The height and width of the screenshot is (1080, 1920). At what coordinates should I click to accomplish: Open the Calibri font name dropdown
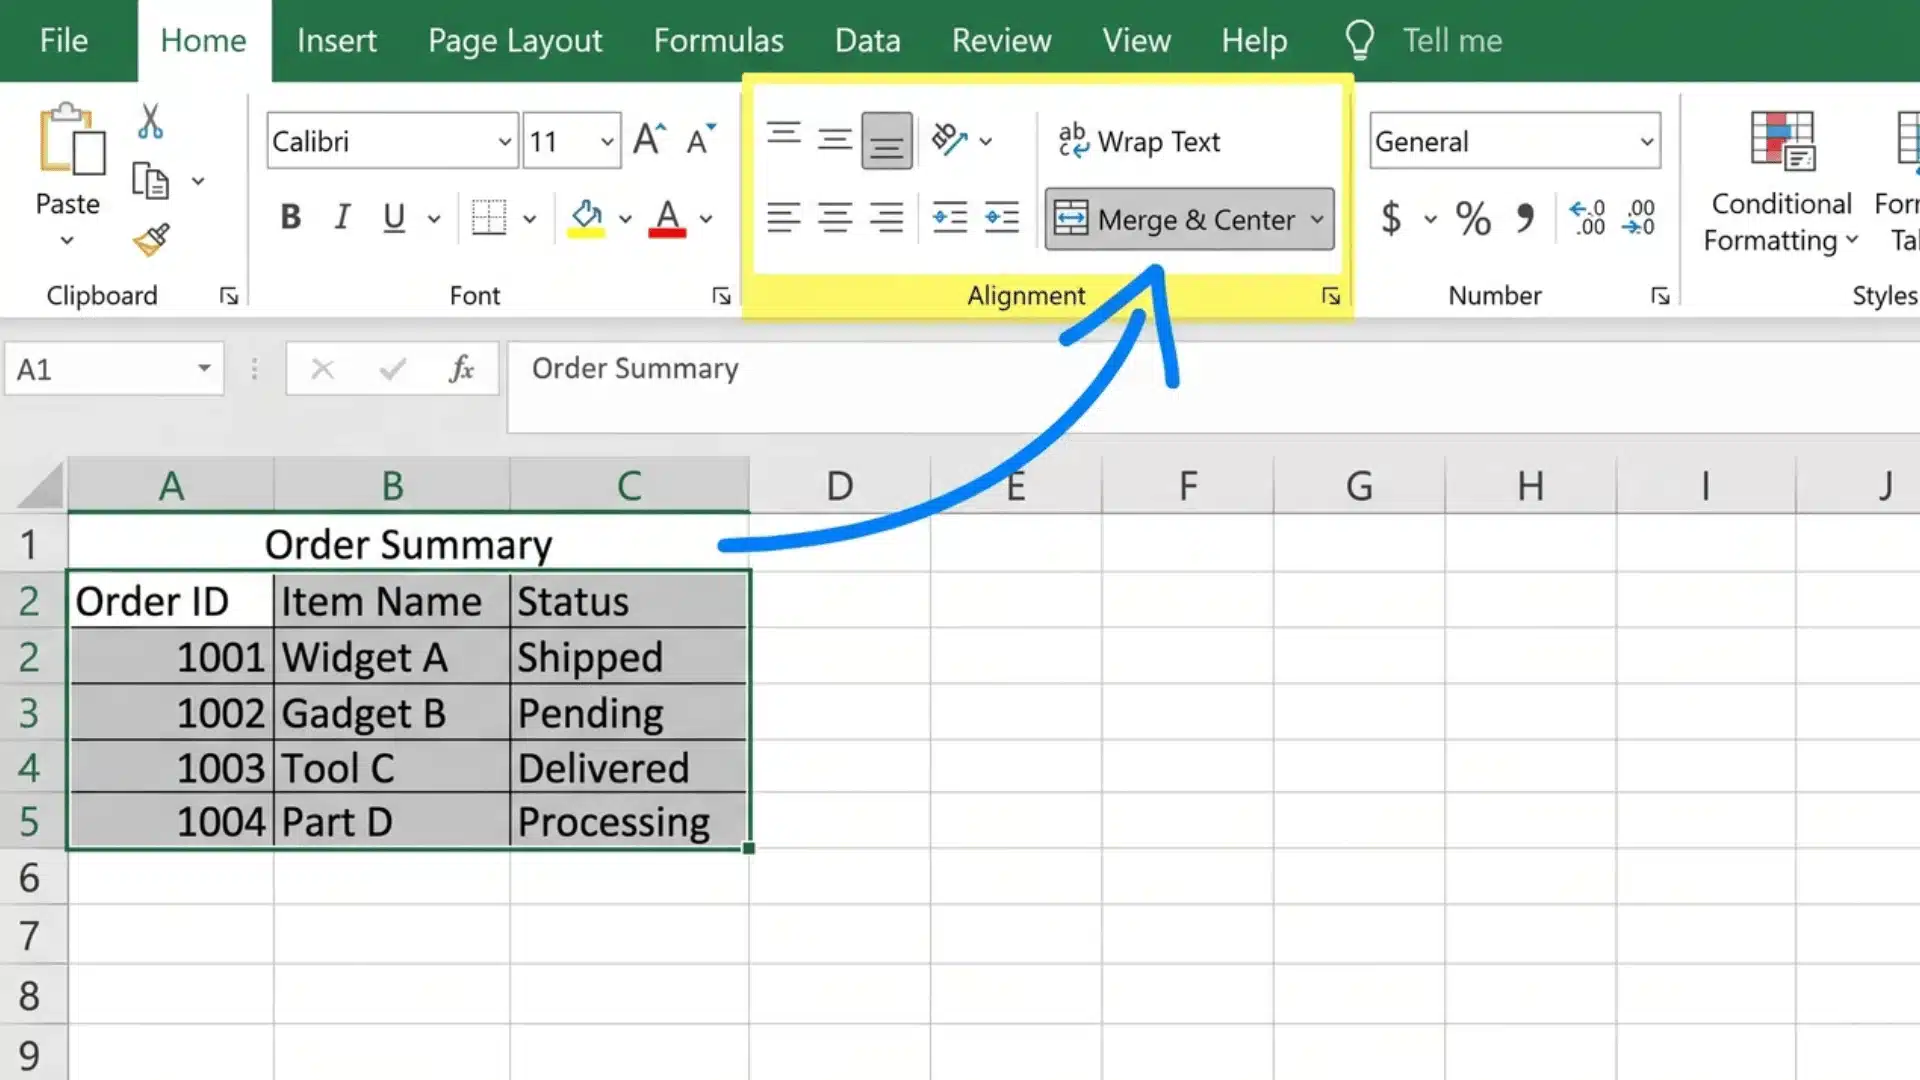(505, 141)
